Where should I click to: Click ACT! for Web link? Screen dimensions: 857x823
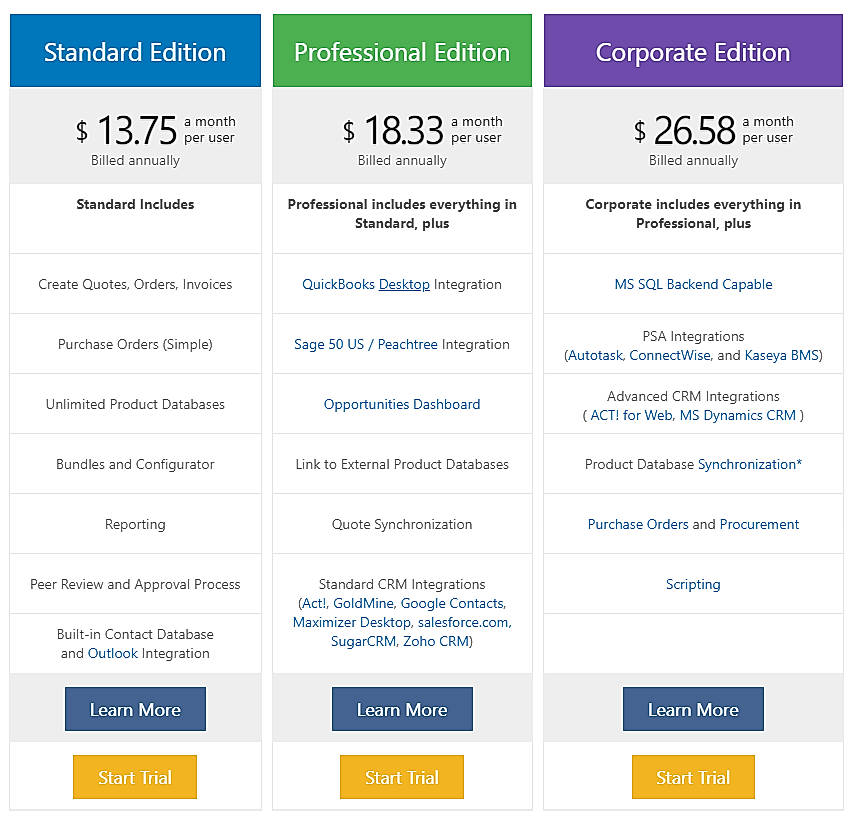631,415
